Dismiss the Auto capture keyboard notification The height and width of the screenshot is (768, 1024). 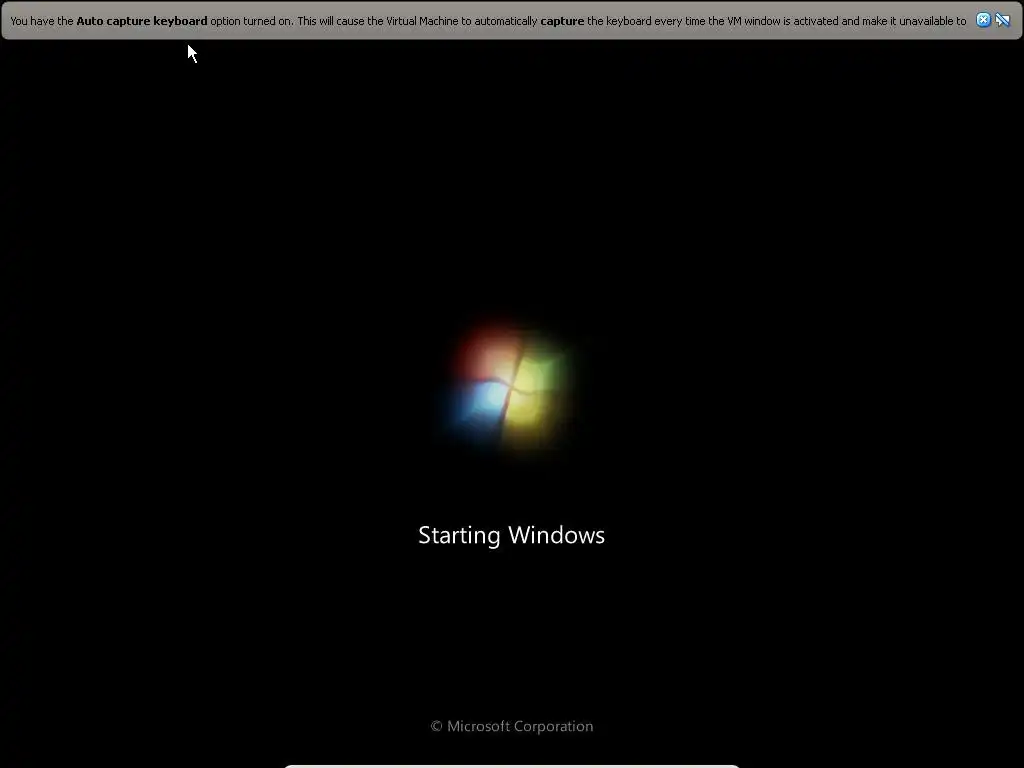[x=983, y=20]
